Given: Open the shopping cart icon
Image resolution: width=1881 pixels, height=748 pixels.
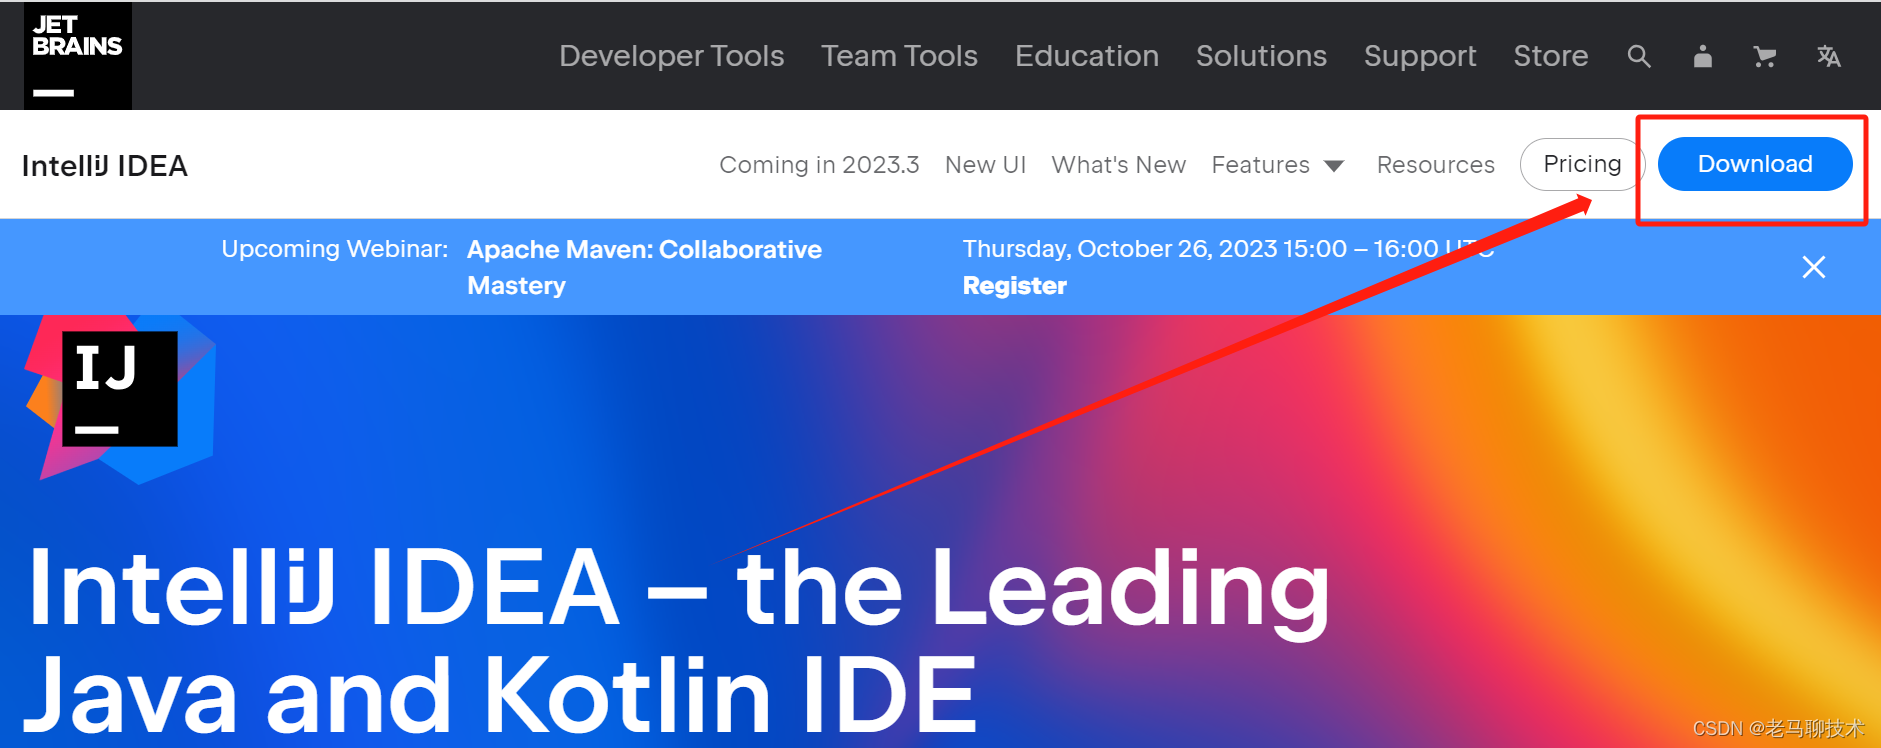Looking at the screenshot, I should pyautogui.click(x=1765, y=56).
